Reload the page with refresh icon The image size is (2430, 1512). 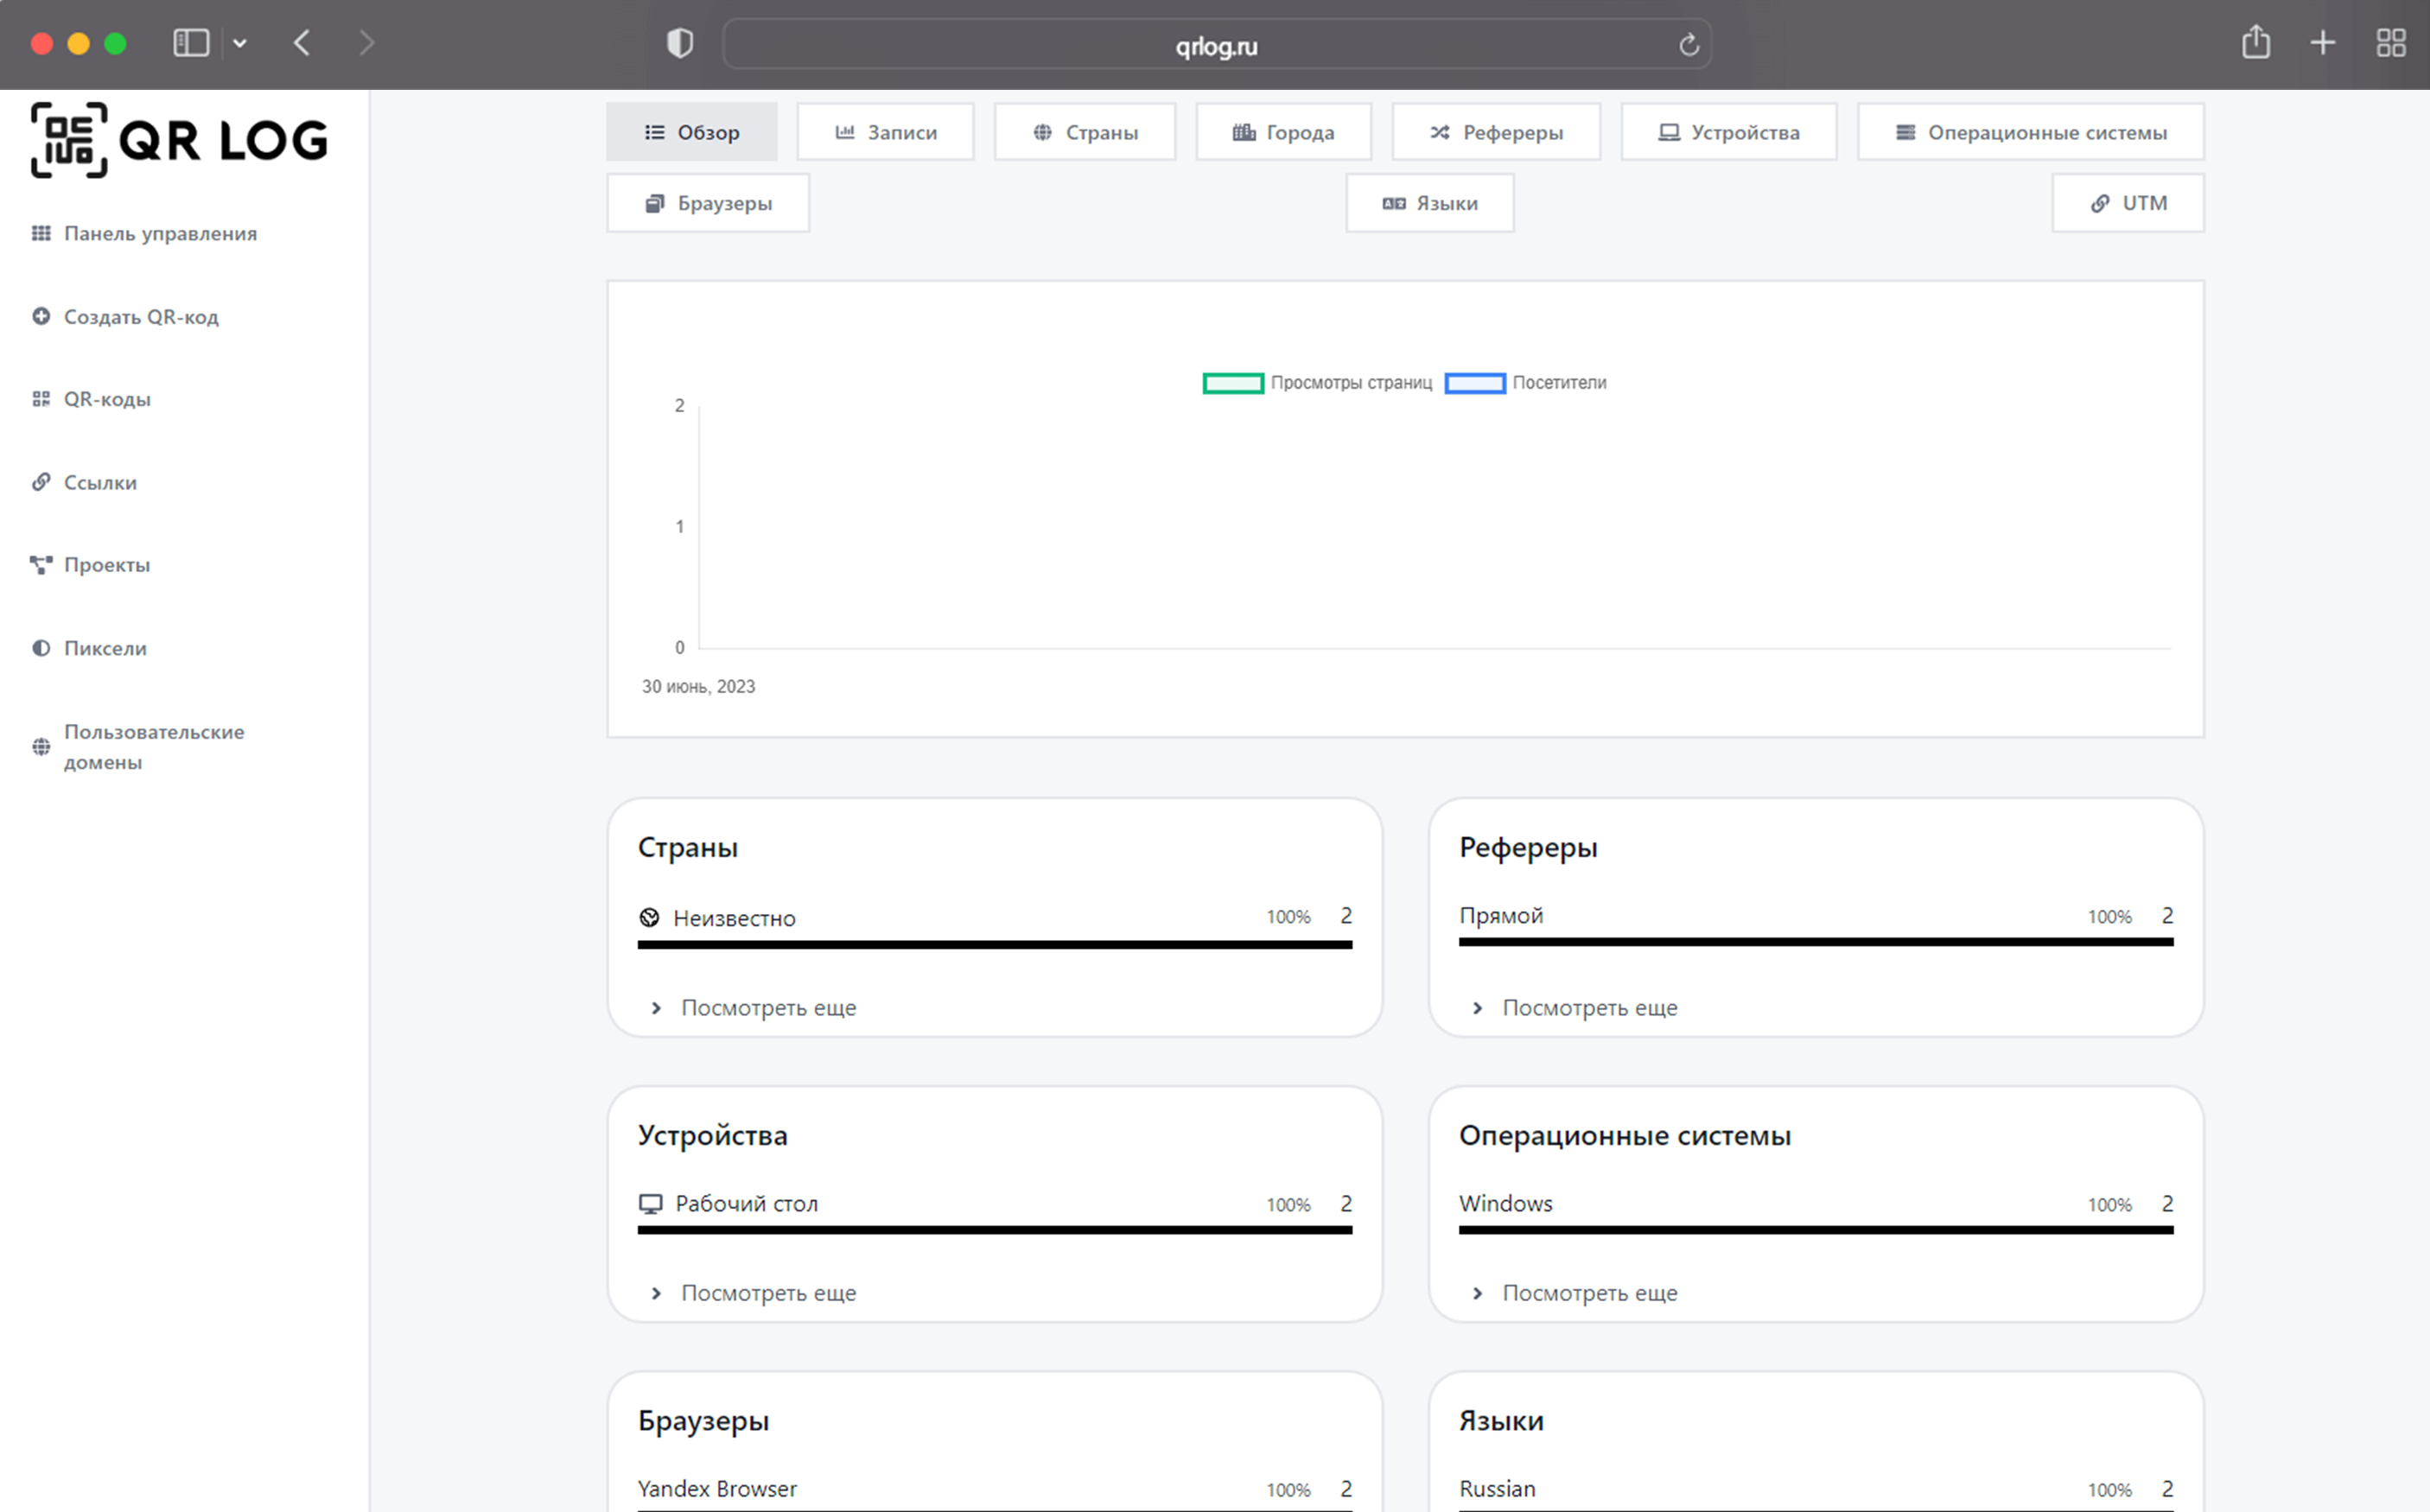1689,45
